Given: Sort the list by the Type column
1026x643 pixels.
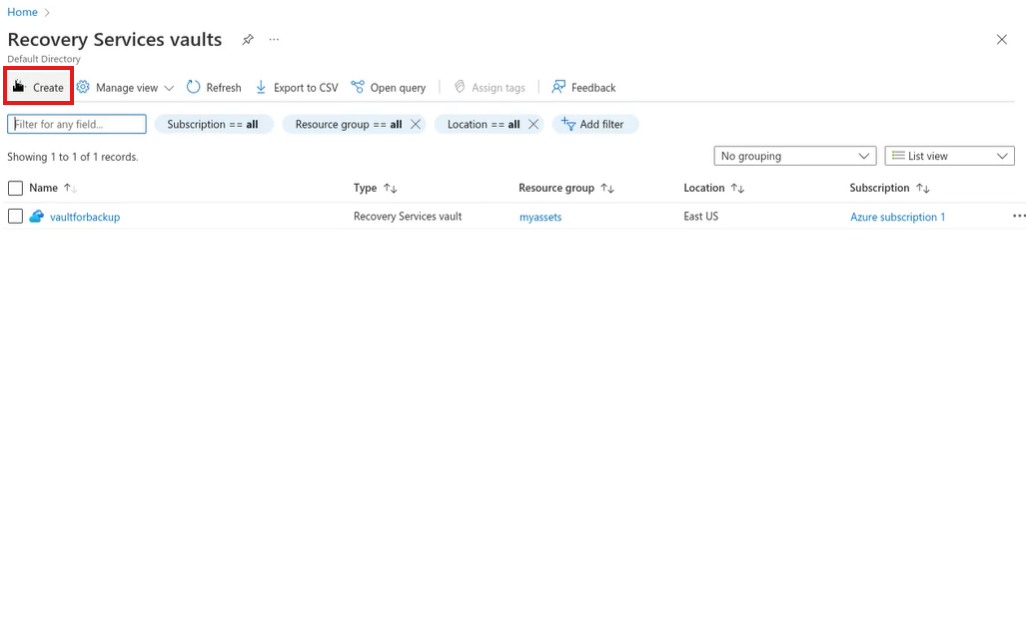Looking at the screenshot, I should 375,188.
